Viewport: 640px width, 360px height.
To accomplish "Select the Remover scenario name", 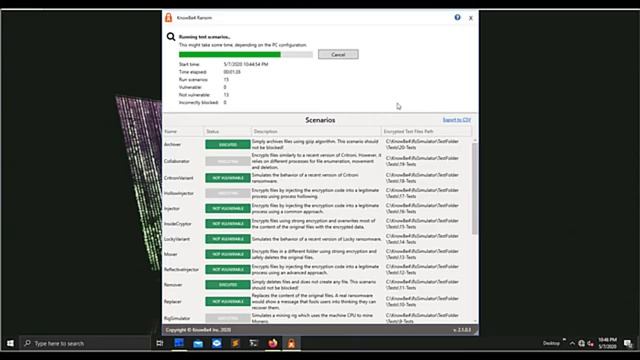I will click(x=173, y=284).
